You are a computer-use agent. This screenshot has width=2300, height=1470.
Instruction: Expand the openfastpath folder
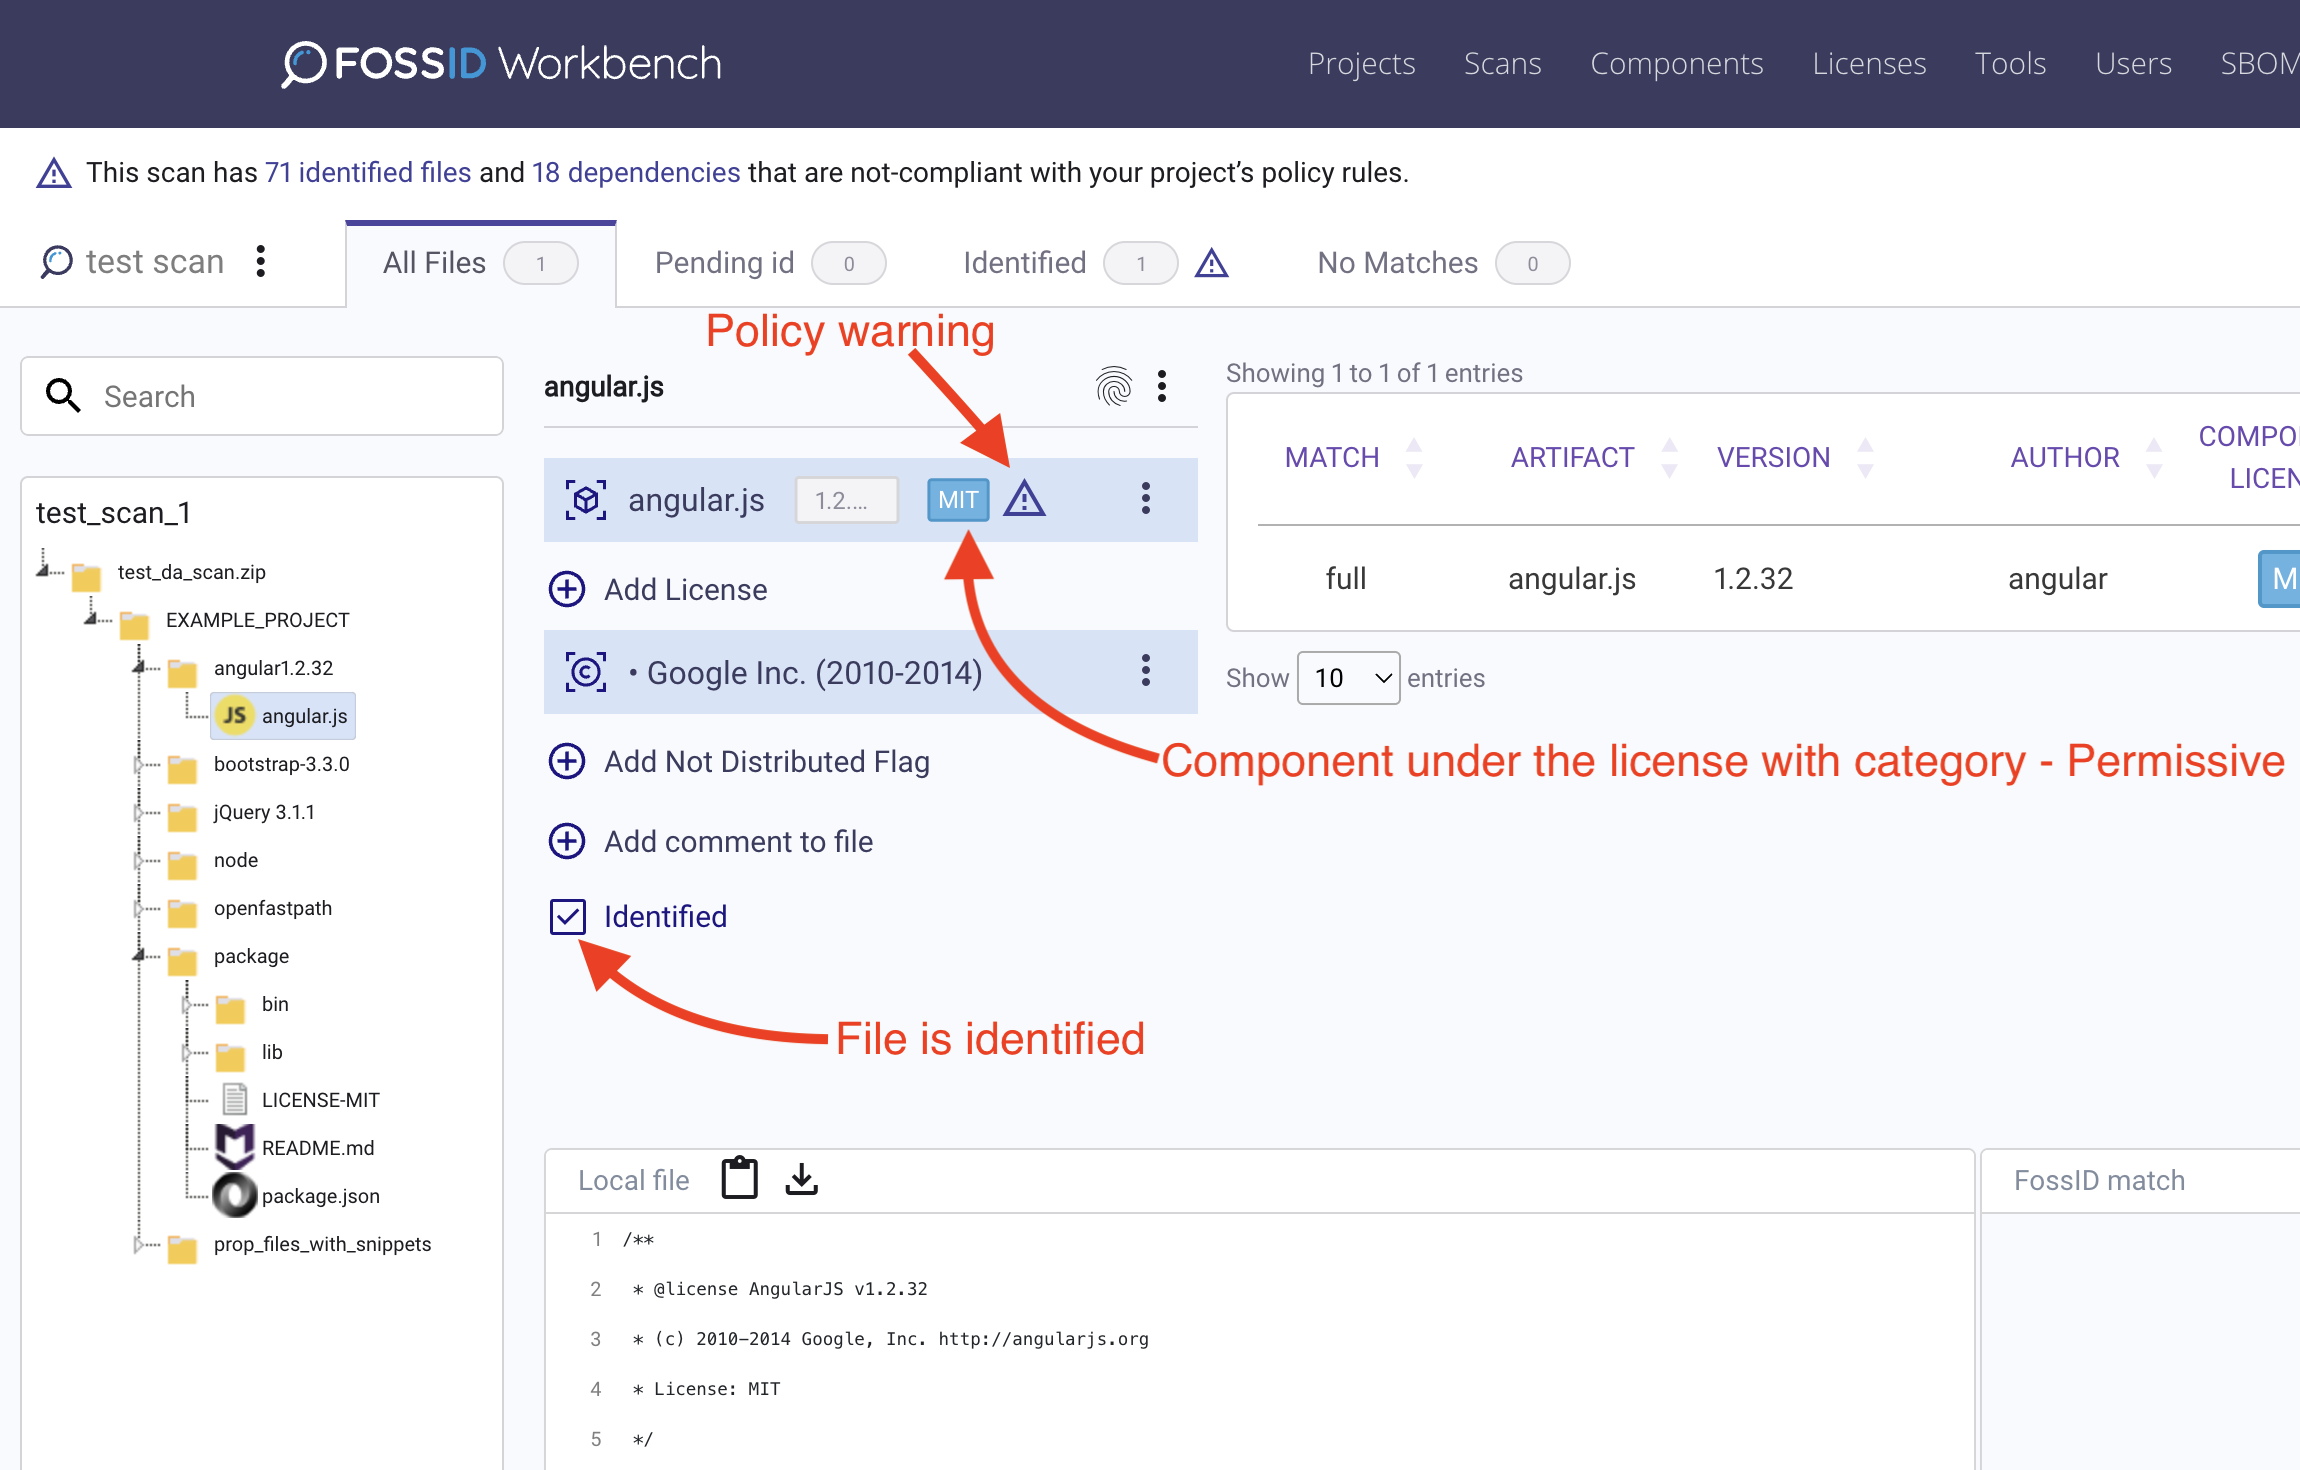[x=139, y=908]
